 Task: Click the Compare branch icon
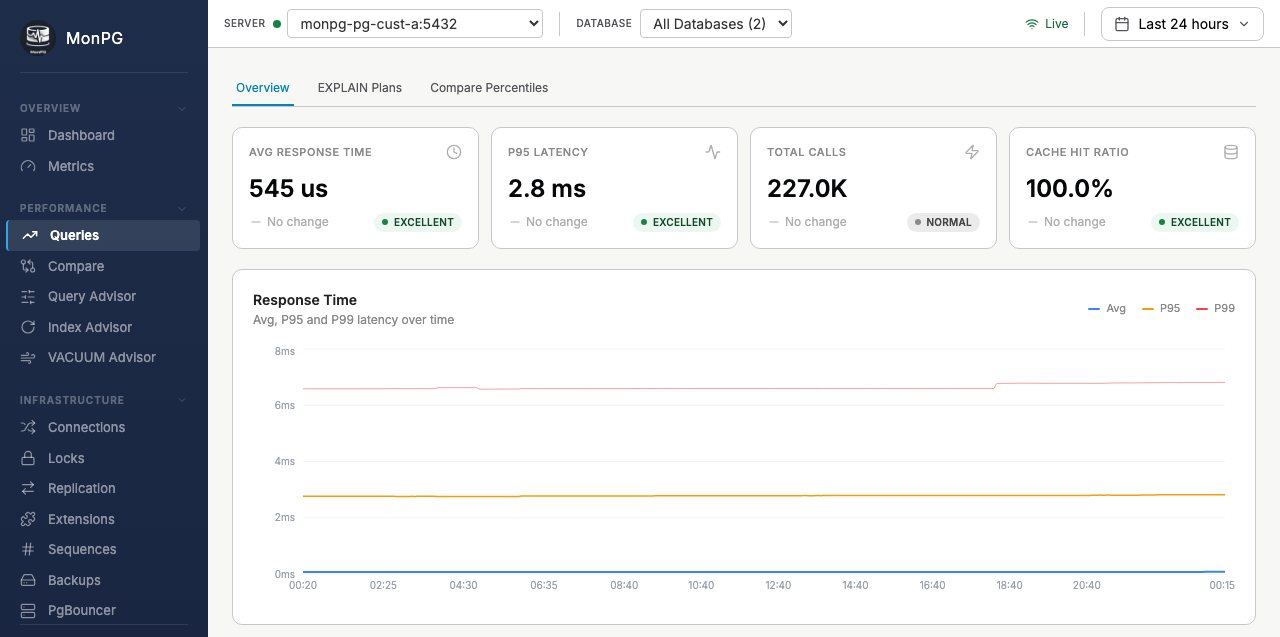coord(28,266)
